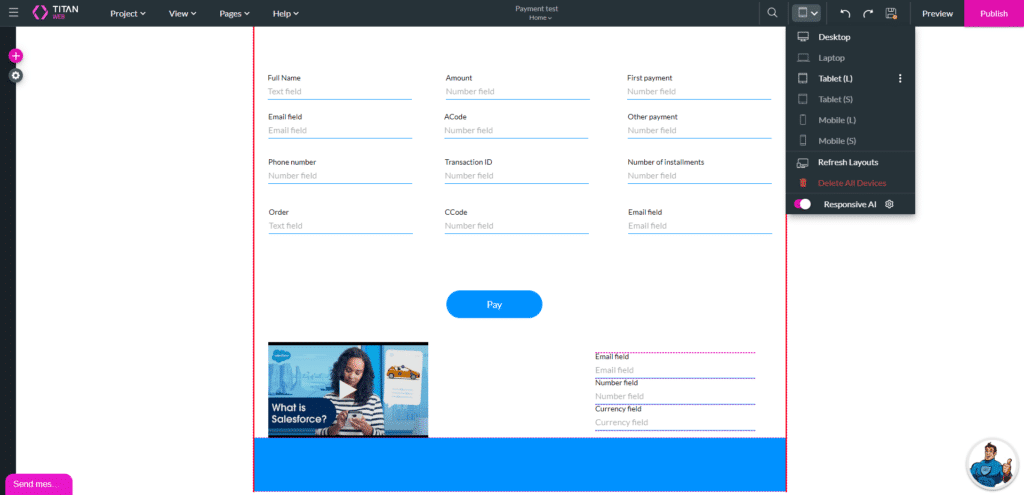This screenshot has height=495, width=1024.
Task: Click the Titan Web logo
Action: click(x=56, y=12)
